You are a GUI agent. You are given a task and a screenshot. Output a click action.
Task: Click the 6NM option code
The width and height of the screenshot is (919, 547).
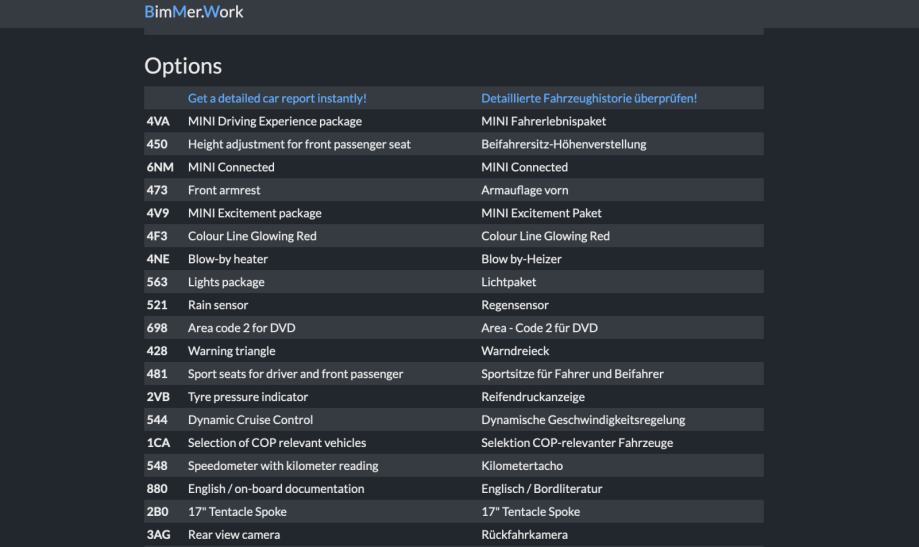coord(160,167)
